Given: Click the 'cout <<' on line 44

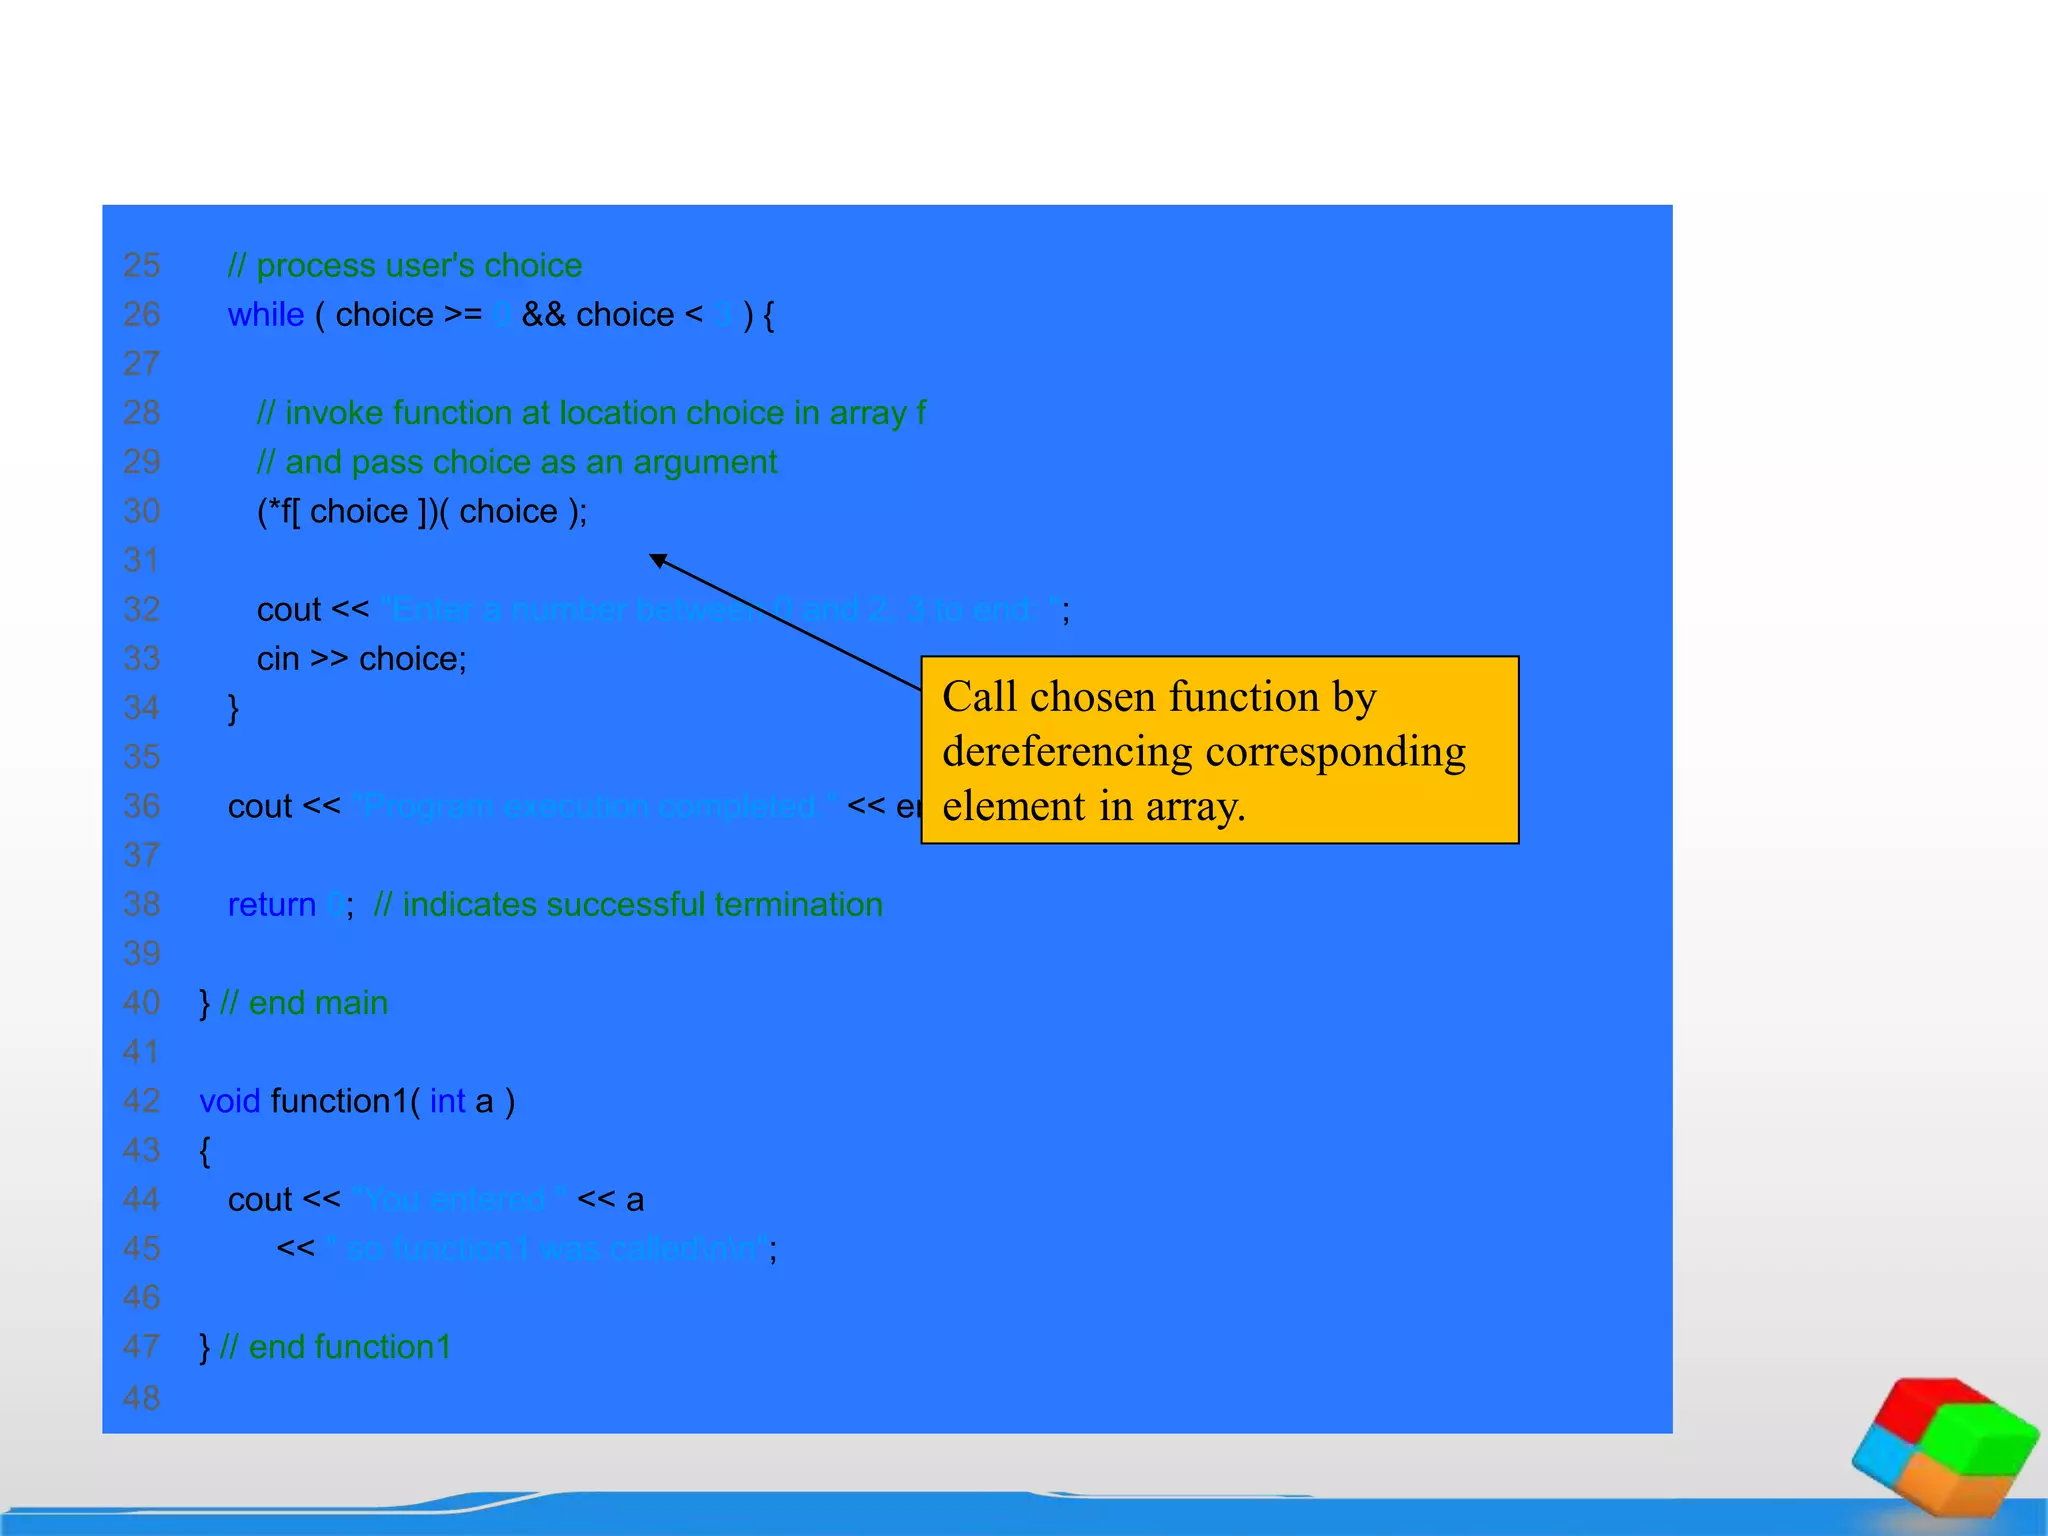Looking at the screenshot, I should 284,1200.
